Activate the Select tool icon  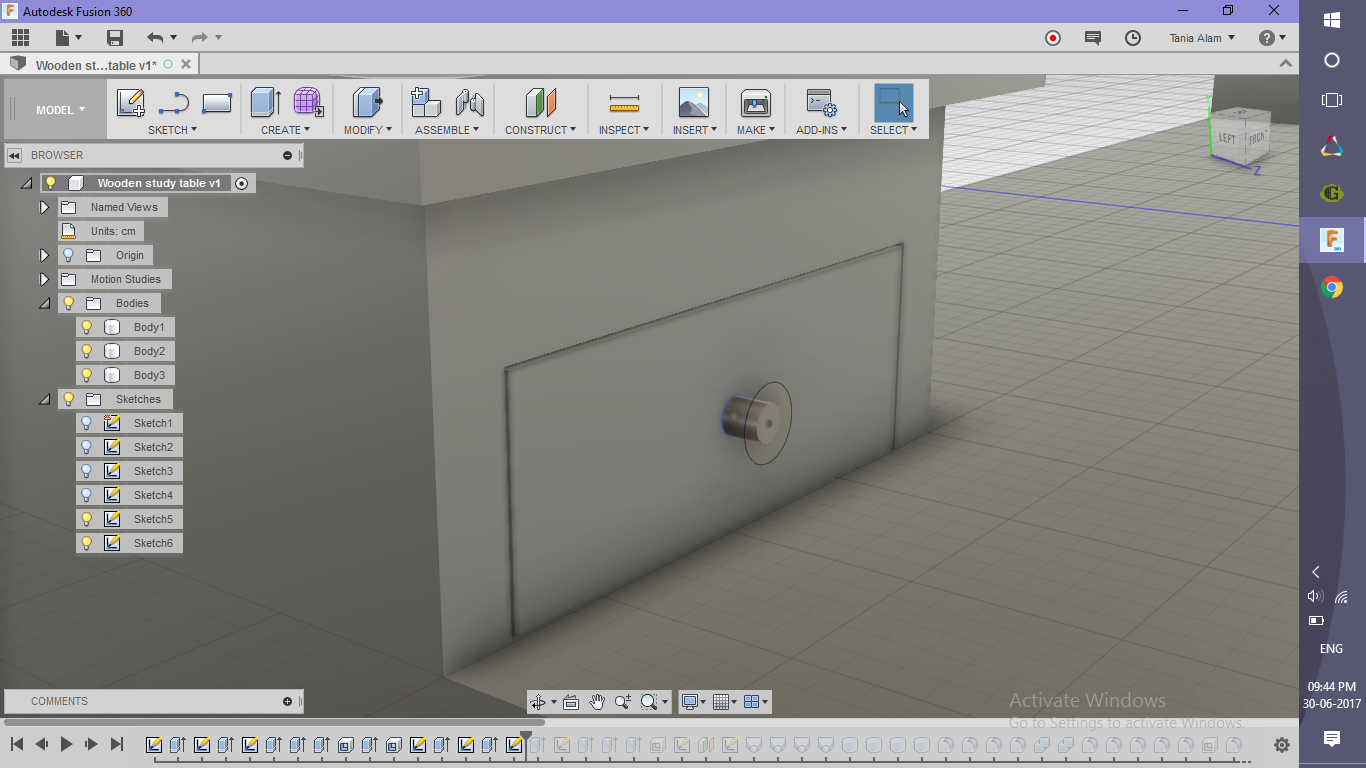(x=893, y=103)
